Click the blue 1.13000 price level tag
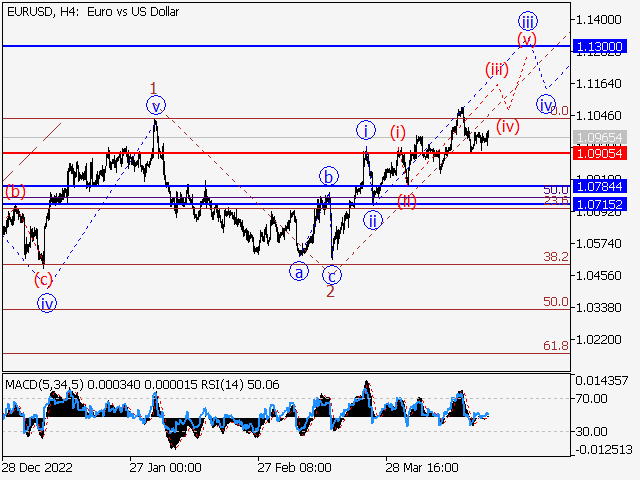 click(x=603, y=46)
